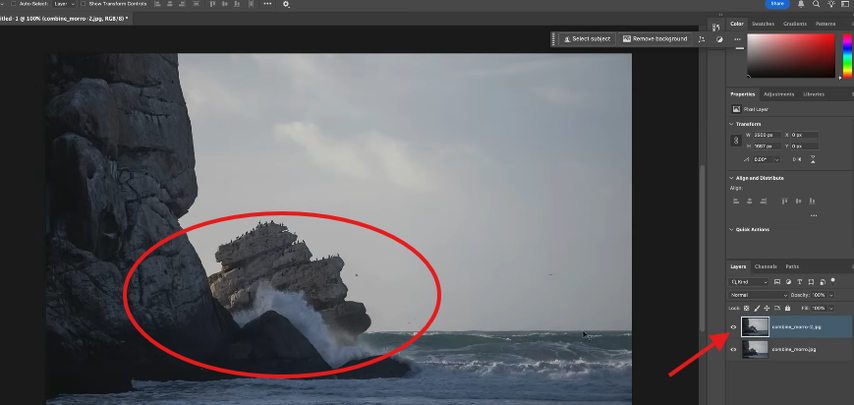Filter layers by adjustment layers icon
The image size is (854, 405).
tap(789, 282)
